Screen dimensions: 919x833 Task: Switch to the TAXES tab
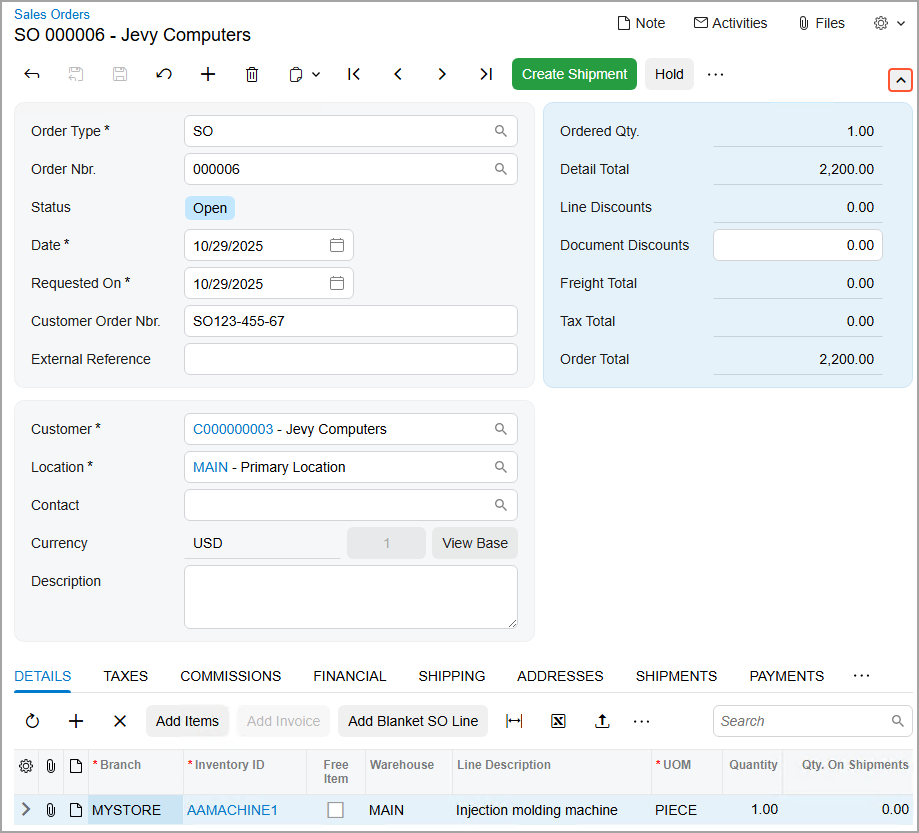(x=125, y=676)
